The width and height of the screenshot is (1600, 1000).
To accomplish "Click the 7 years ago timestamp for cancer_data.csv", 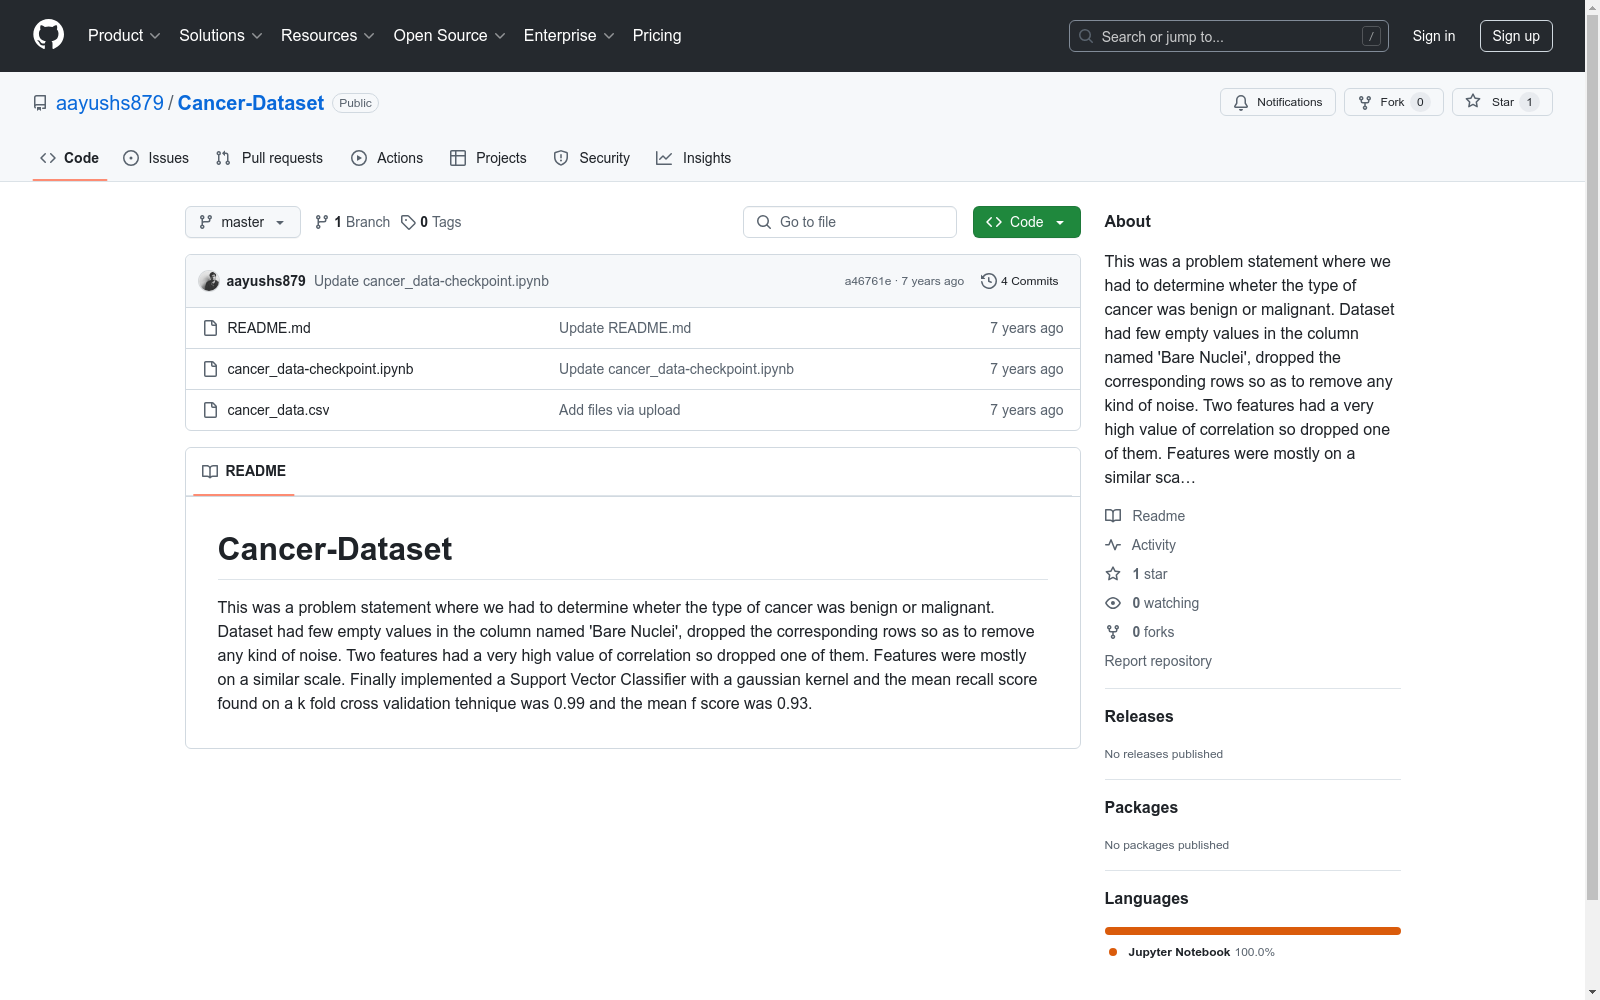I will click(1026, 410).
